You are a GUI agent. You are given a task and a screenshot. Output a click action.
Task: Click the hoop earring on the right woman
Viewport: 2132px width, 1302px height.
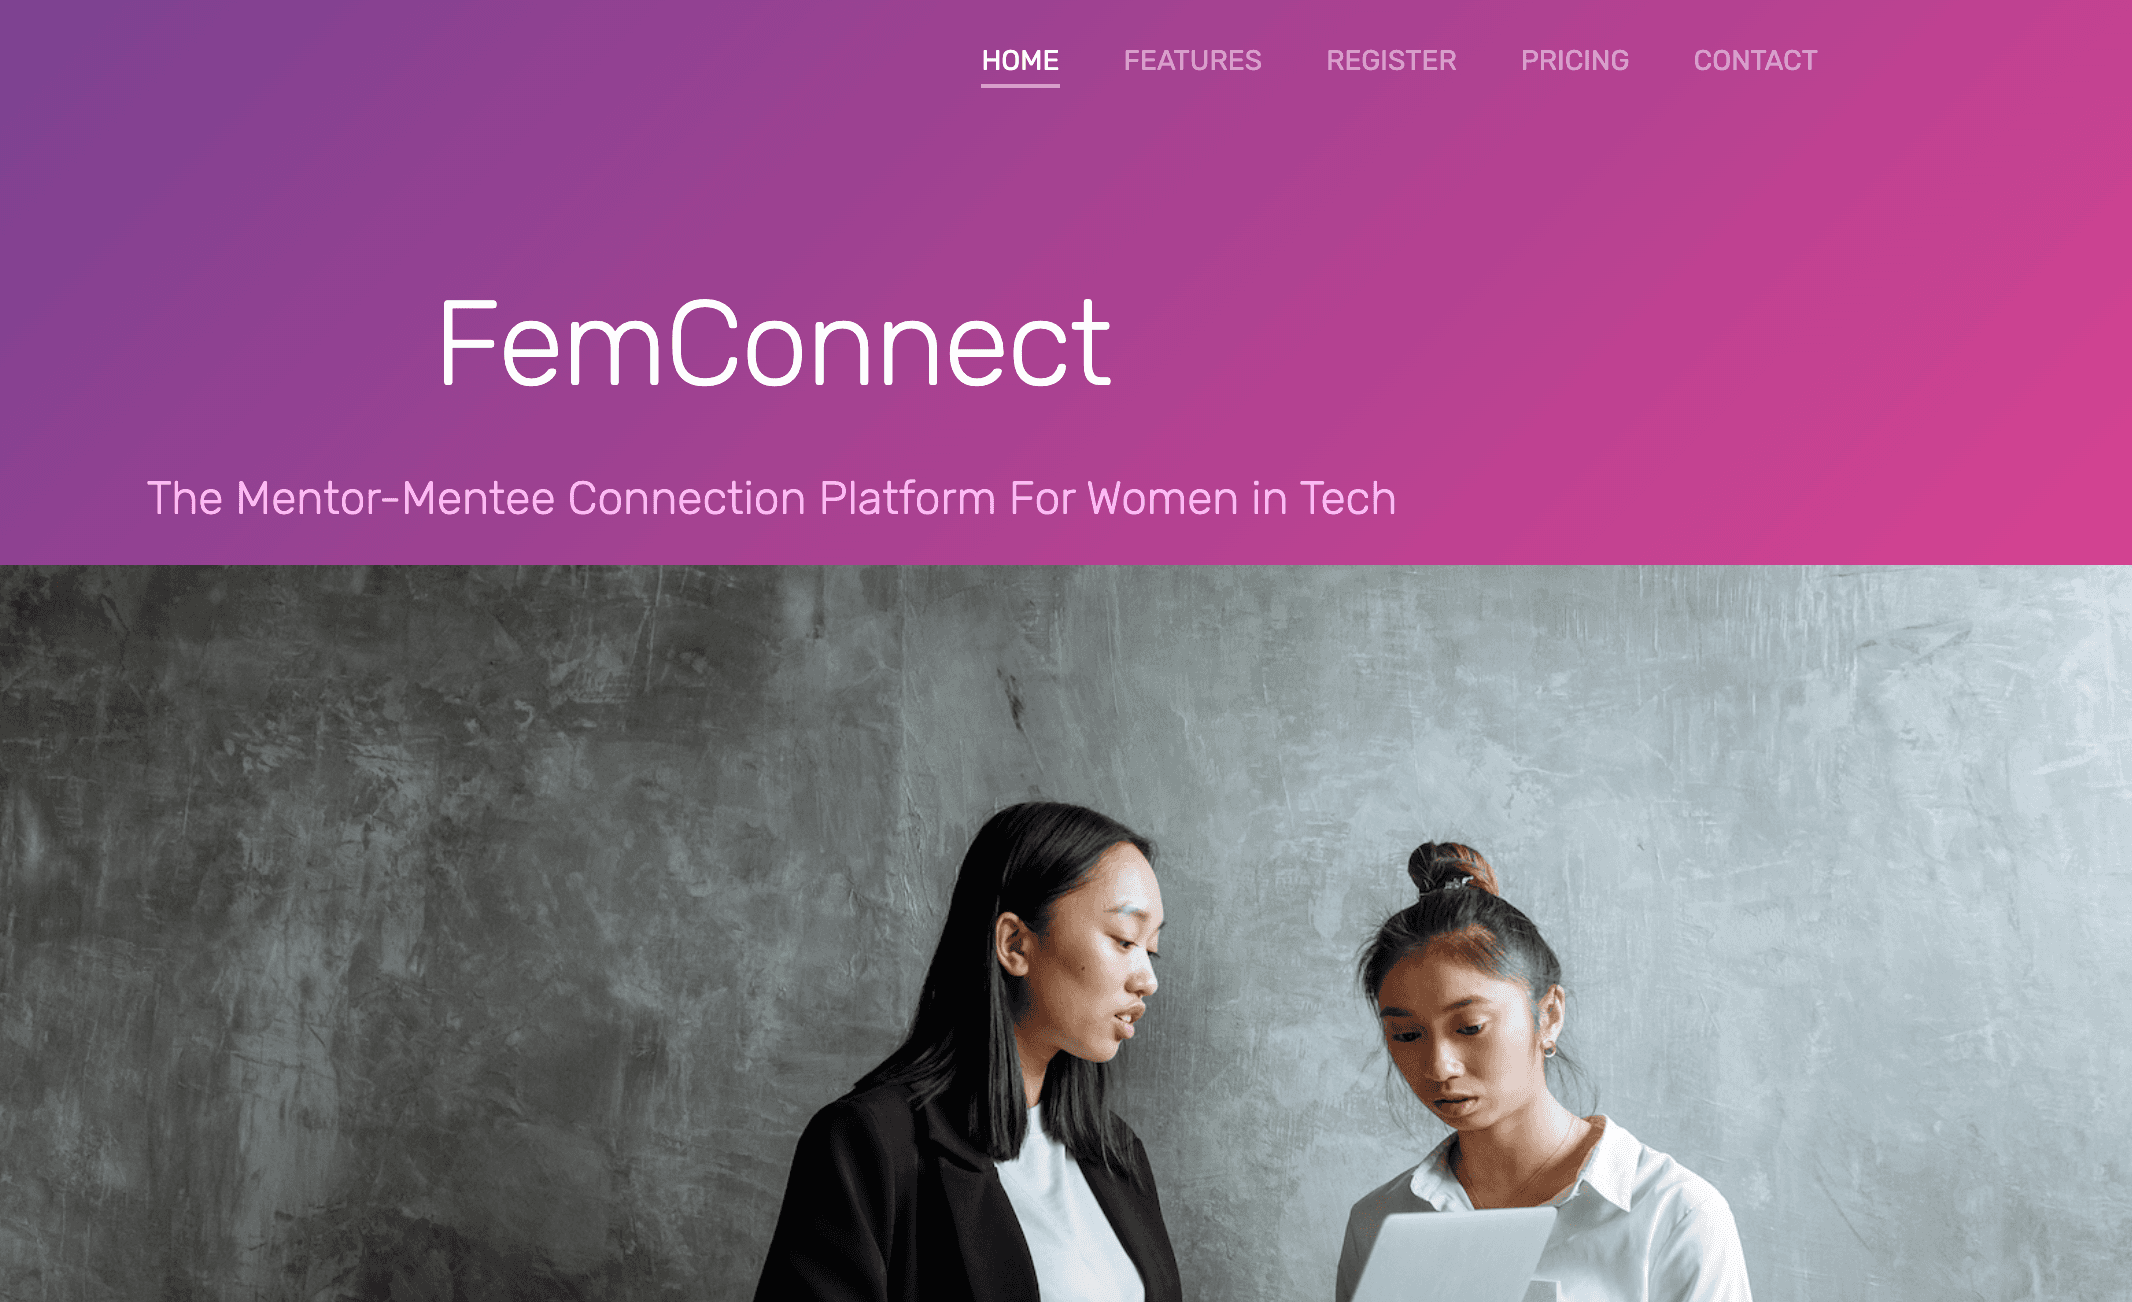[1549, 1049]
